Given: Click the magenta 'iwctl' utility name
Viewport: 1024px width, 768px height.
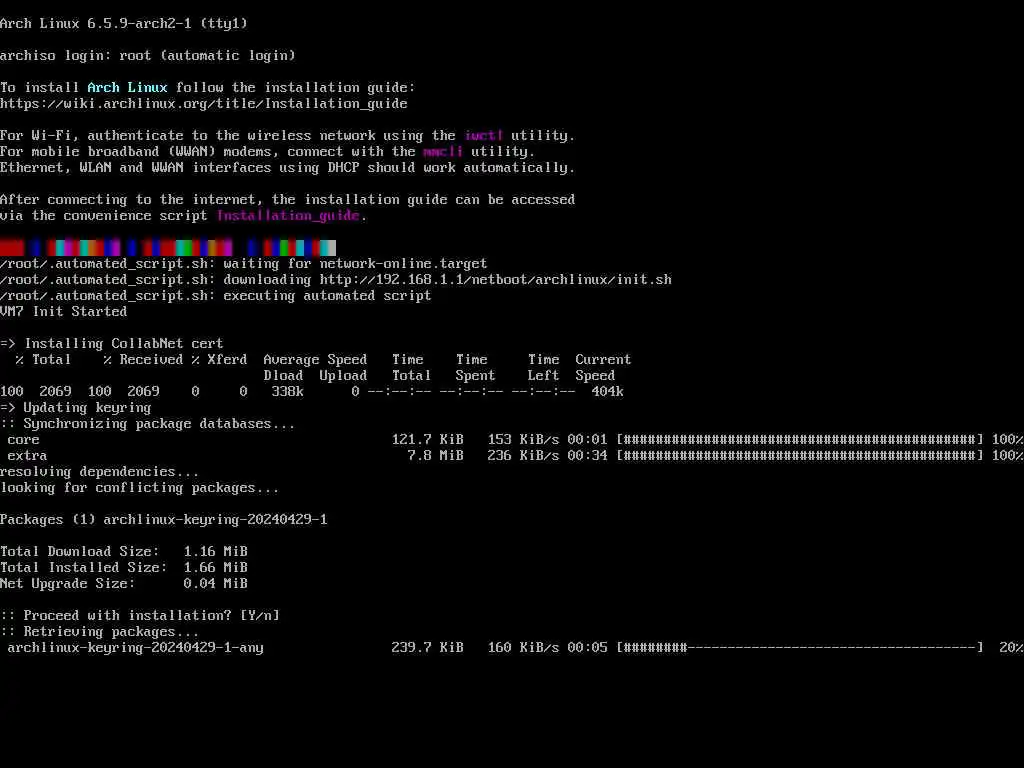Looking at the screenshot, I should [483, 135].
